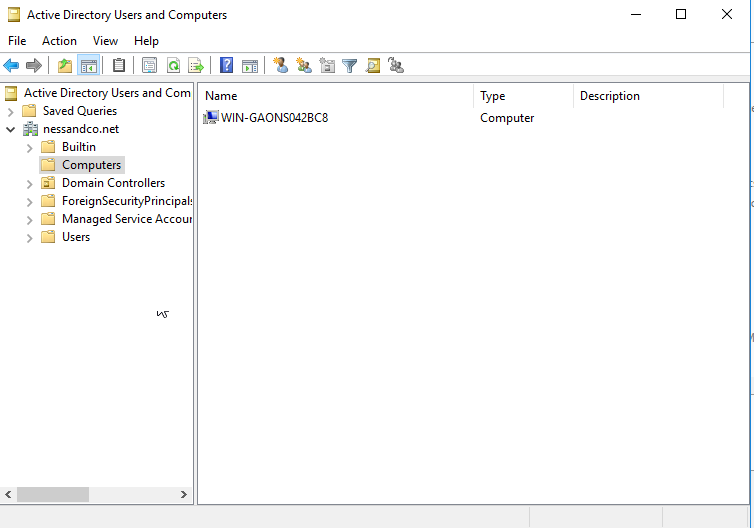This screenshot has height=528, width=754.
Task: Sort list by the Description column header
Action: [649, 96]
